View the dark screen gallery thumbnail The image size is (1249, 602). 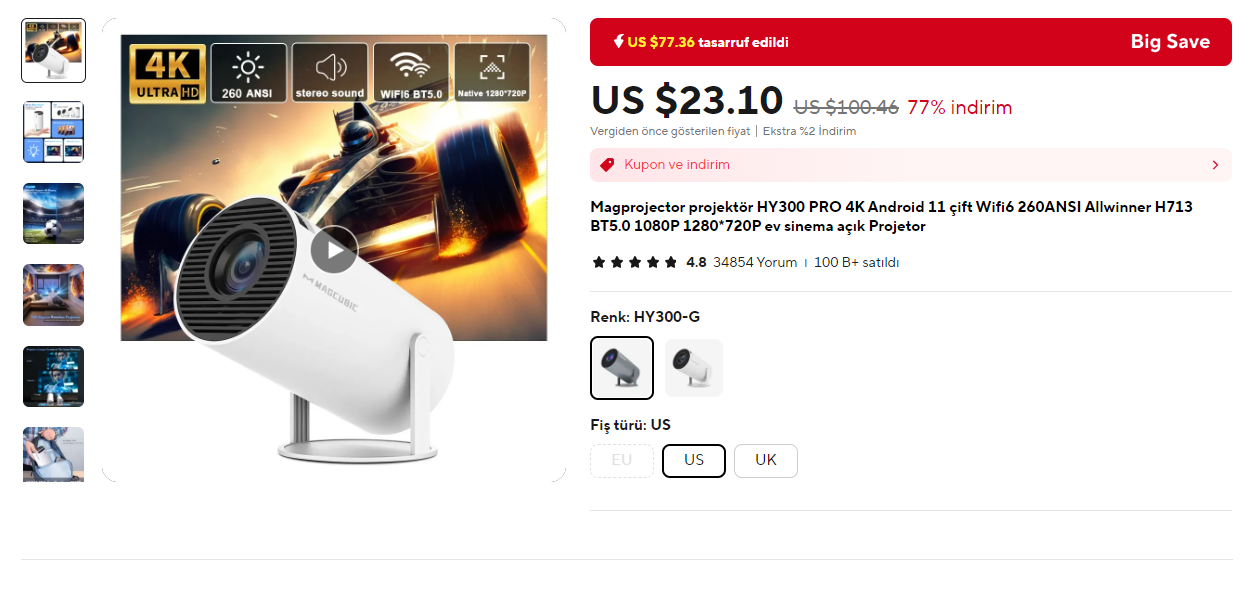pos(54,377)
